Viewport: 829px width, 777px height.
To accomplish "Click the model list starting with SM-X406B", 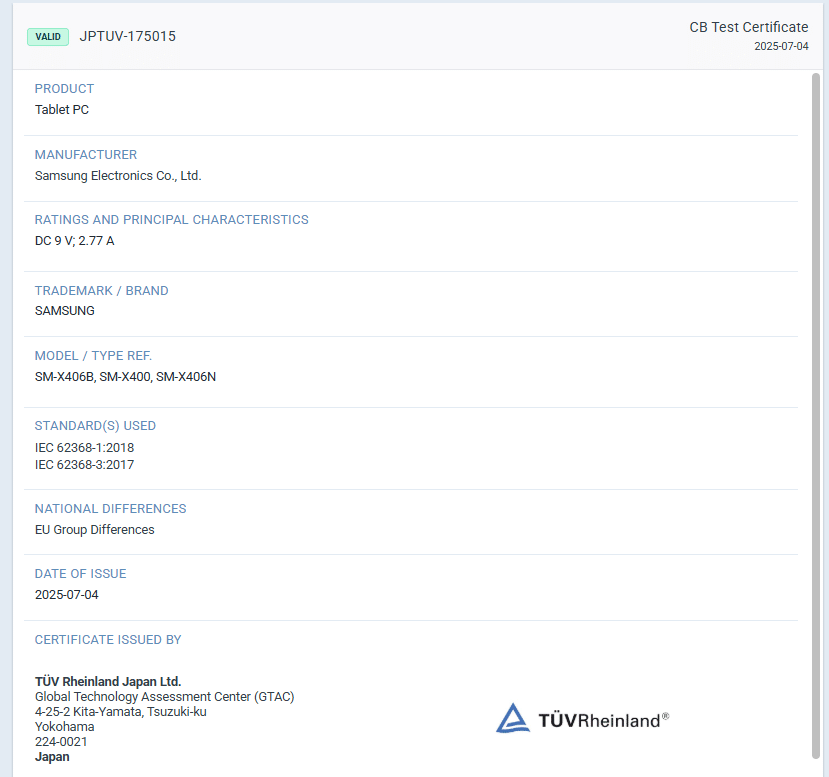I will (125, 377).
